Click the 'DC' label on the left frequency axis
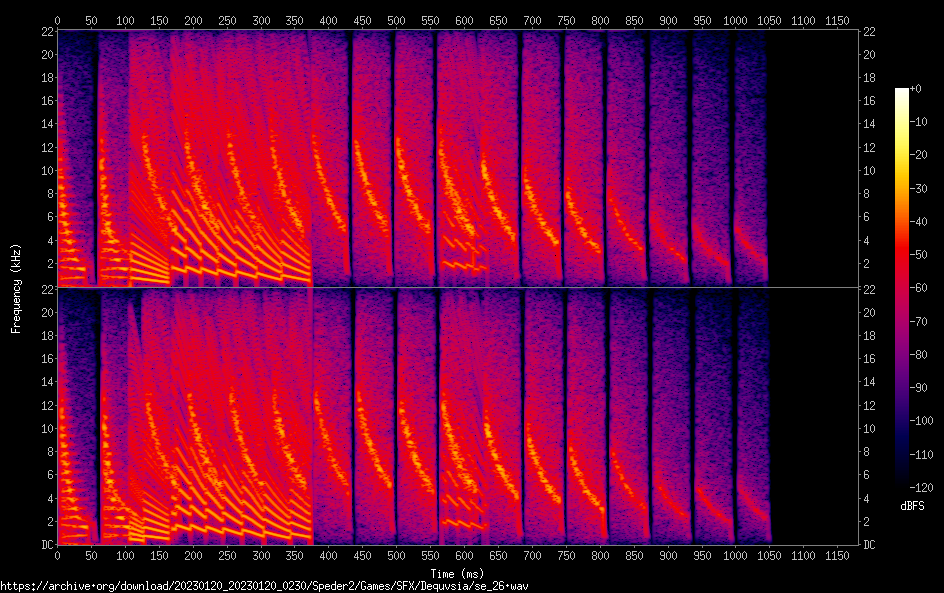This screenshot has width=944, height=593. tap(45, 545)
